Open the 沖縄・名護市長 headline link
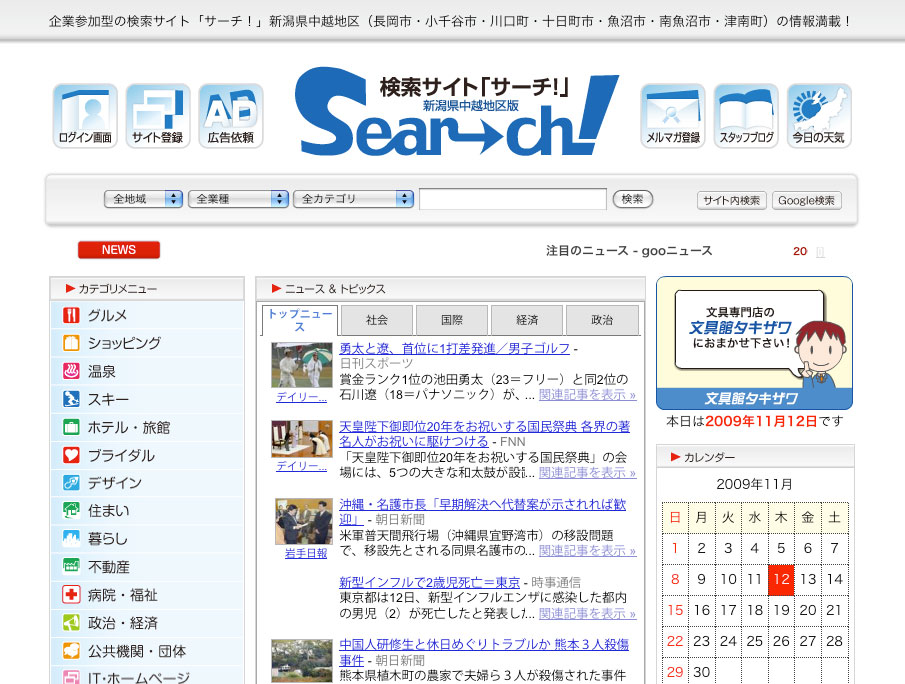Image resolution: width=905 pixels, height=684 pixels. (x=483, y=511)
